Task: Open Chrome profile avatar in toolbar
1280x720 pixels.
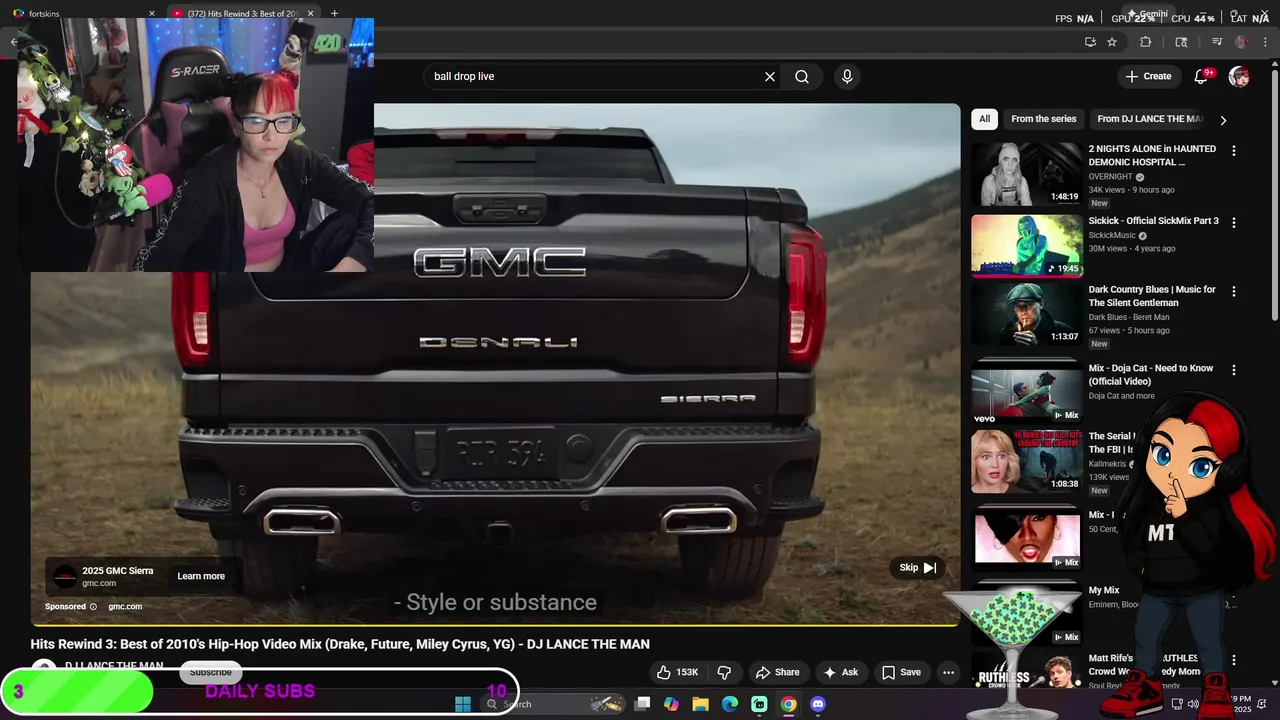Action: tap(1241, 42)
